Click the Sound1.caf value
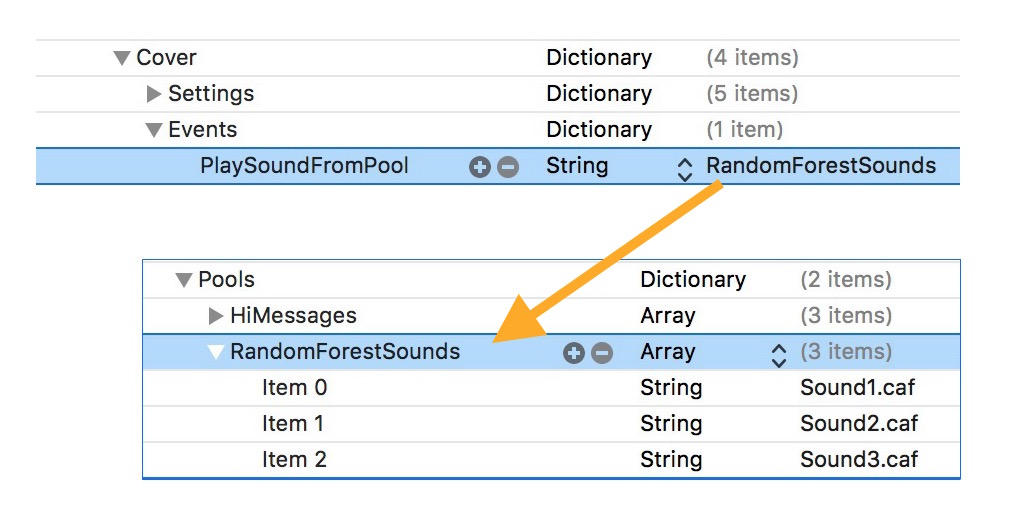 857,388
